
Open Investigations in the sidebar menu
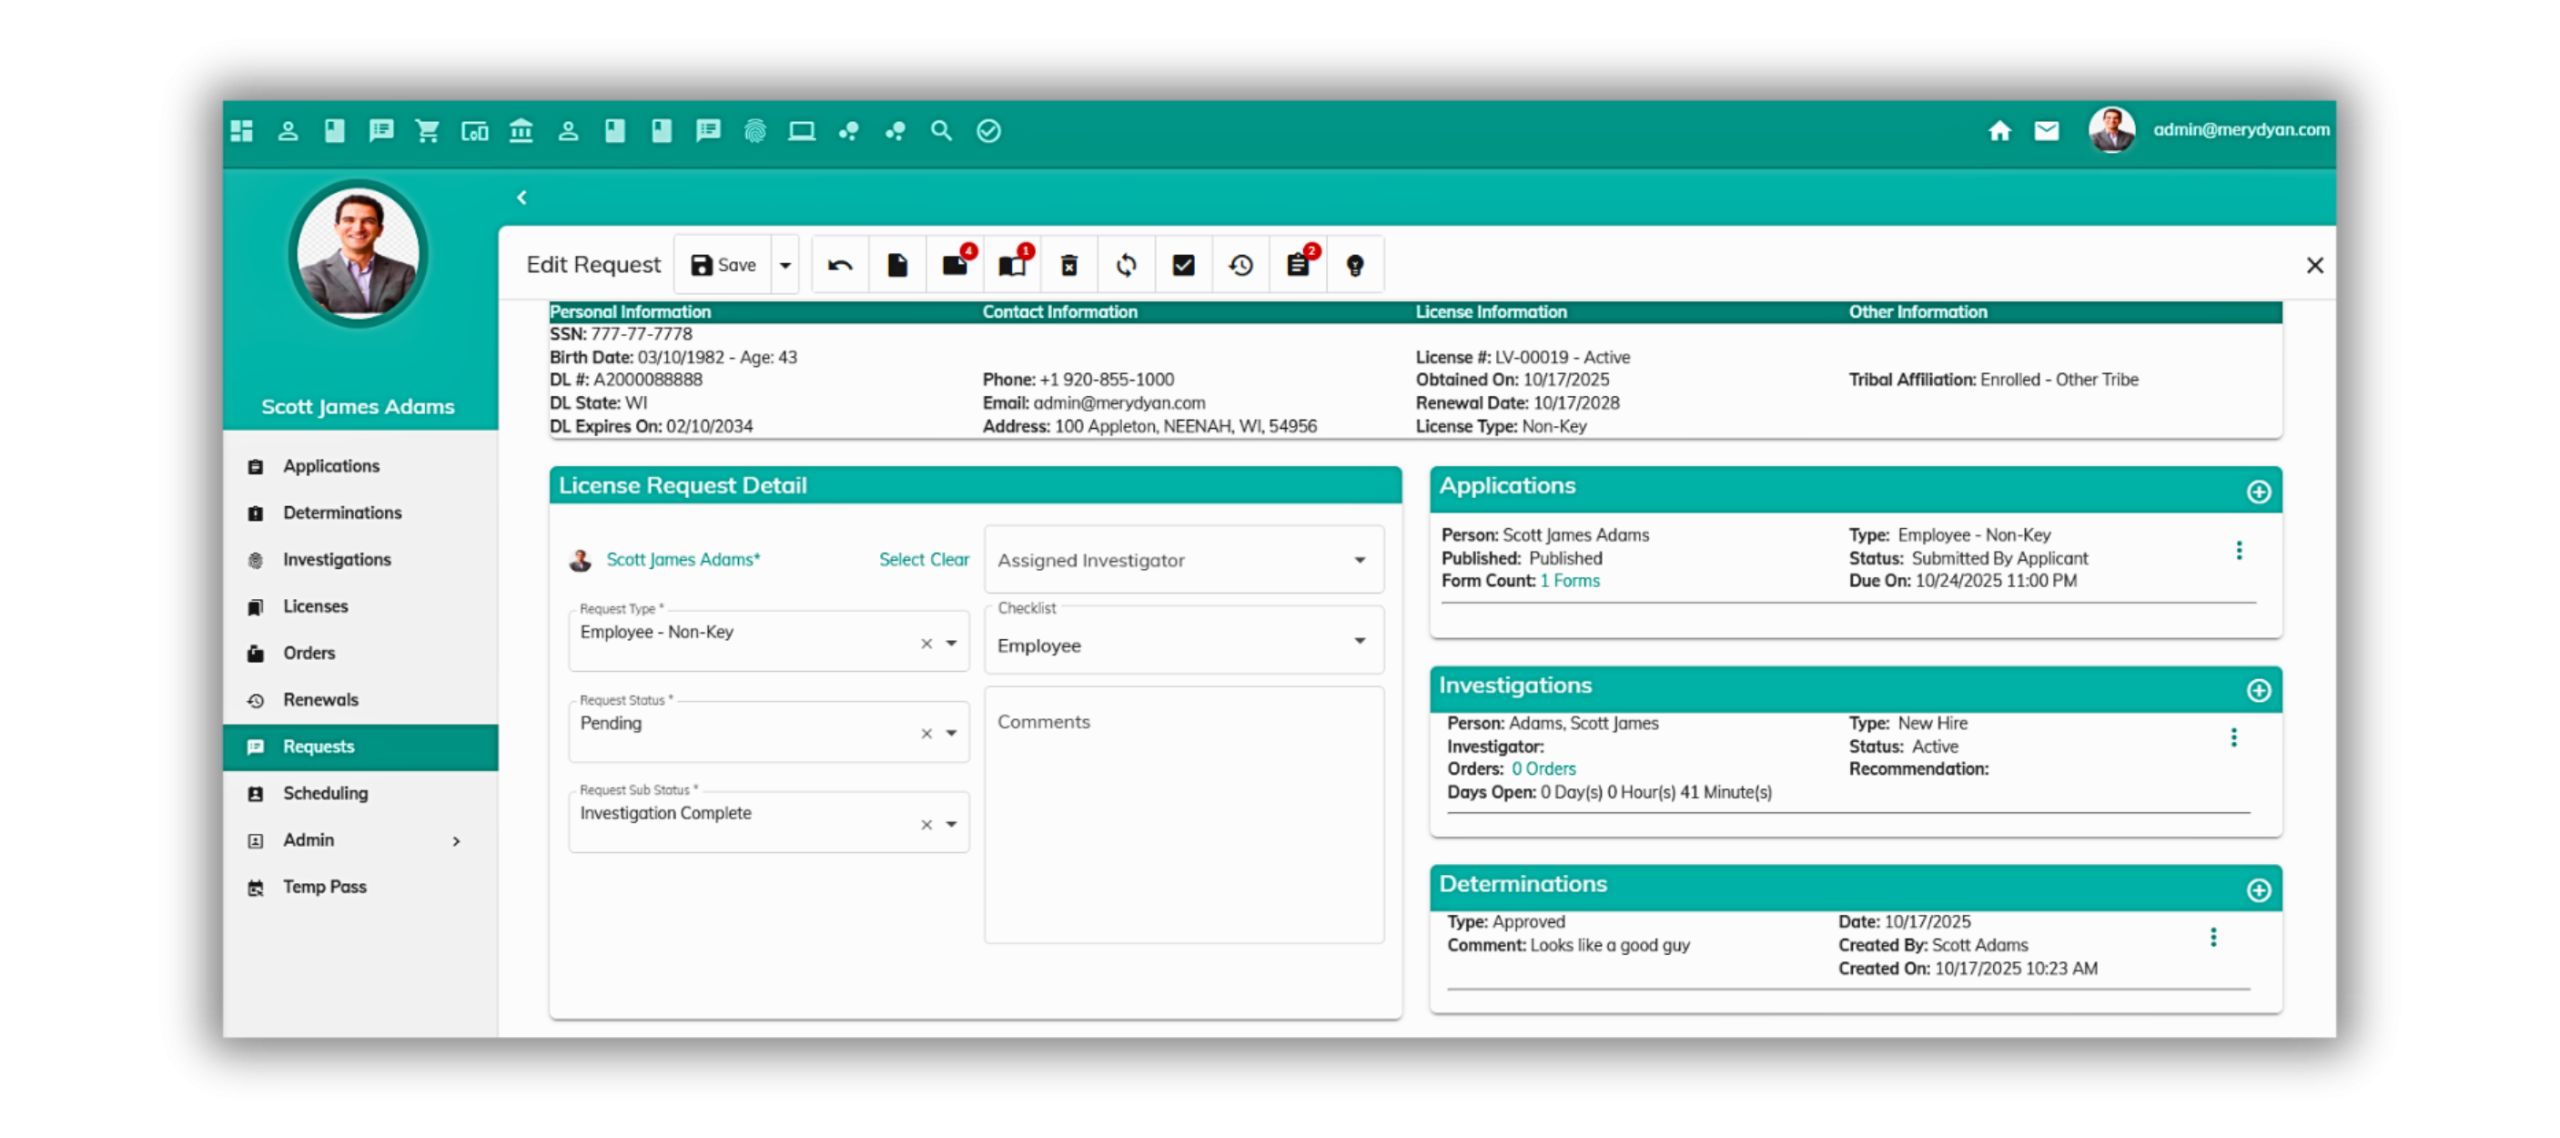[336, 560]
